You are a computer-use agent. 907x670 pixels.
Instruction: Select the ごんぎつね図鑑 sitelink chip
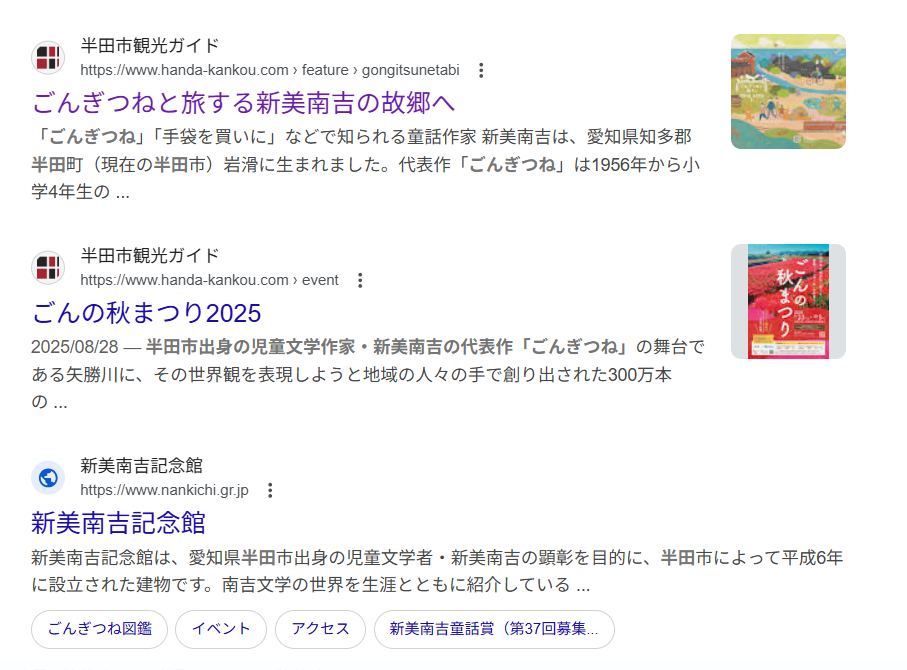[x=99, y=629]
